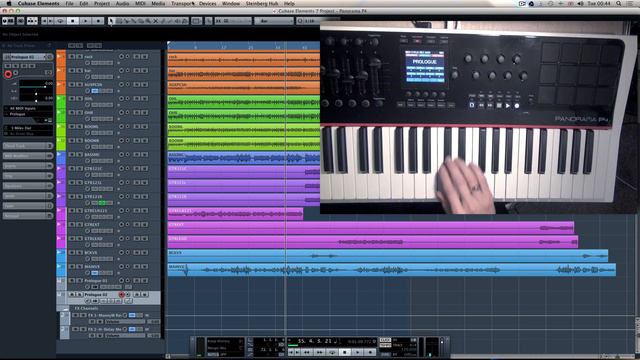This screenshot has width=640, height=360.
Task: Mute the GTRLEAD track
Action: [x=72, y=238]
